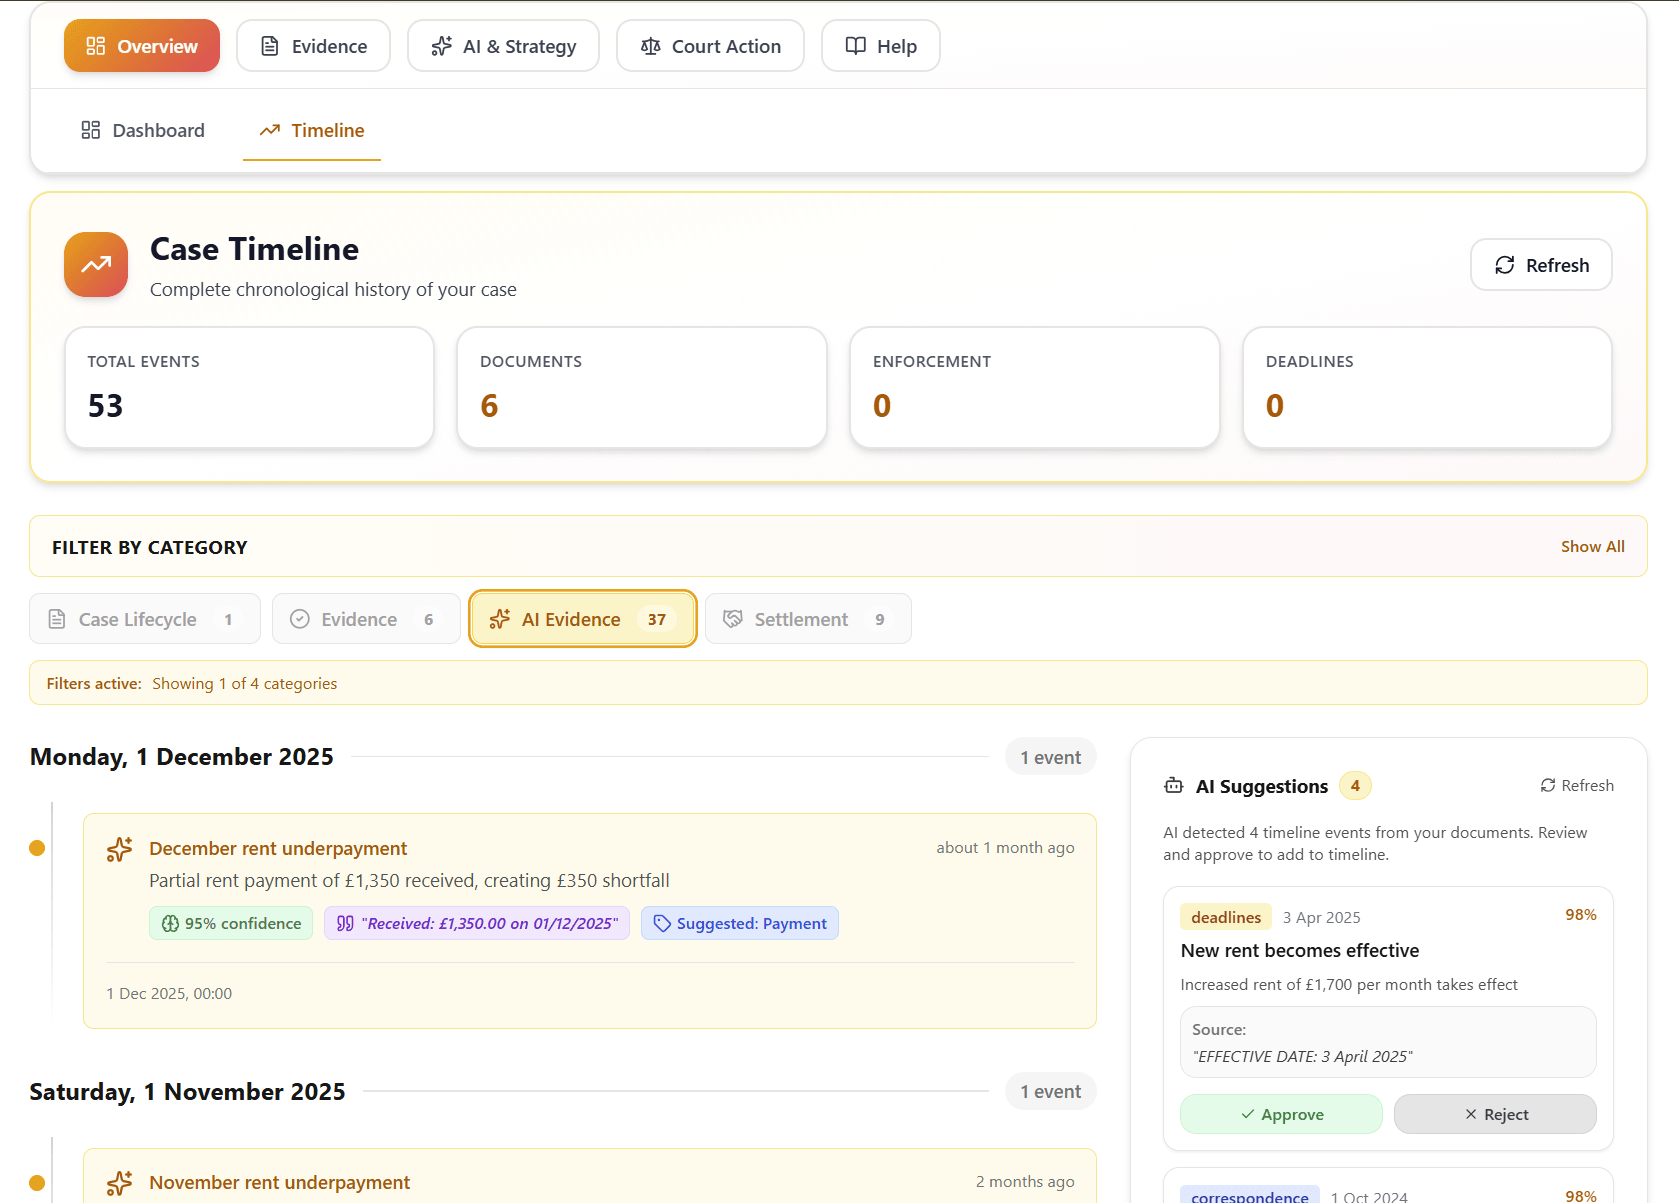Click the quoted Received amount chip
The image size is (1679, 1203).
click(476, 923)
